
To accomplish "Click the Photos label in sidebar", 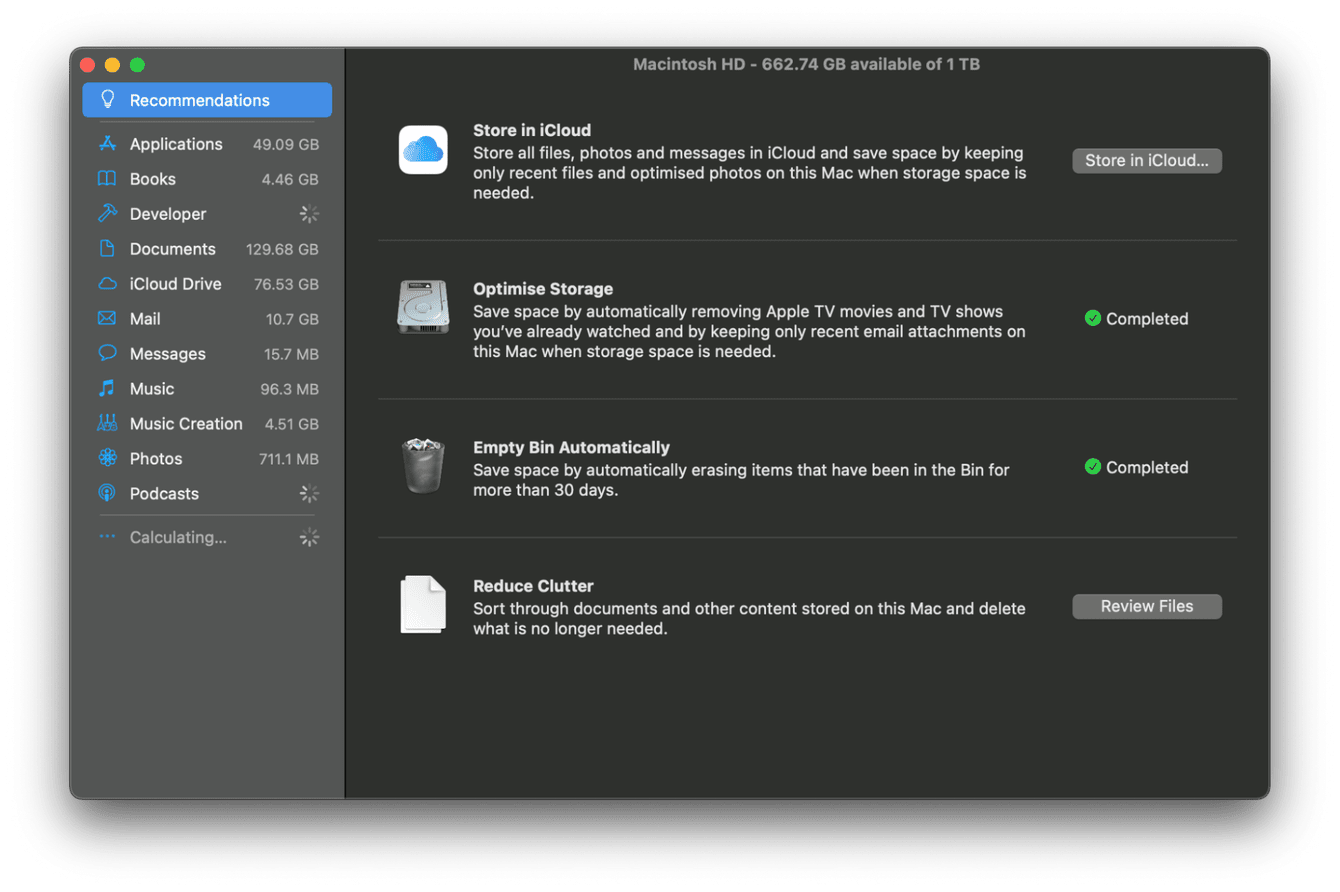I will [156, 459].
